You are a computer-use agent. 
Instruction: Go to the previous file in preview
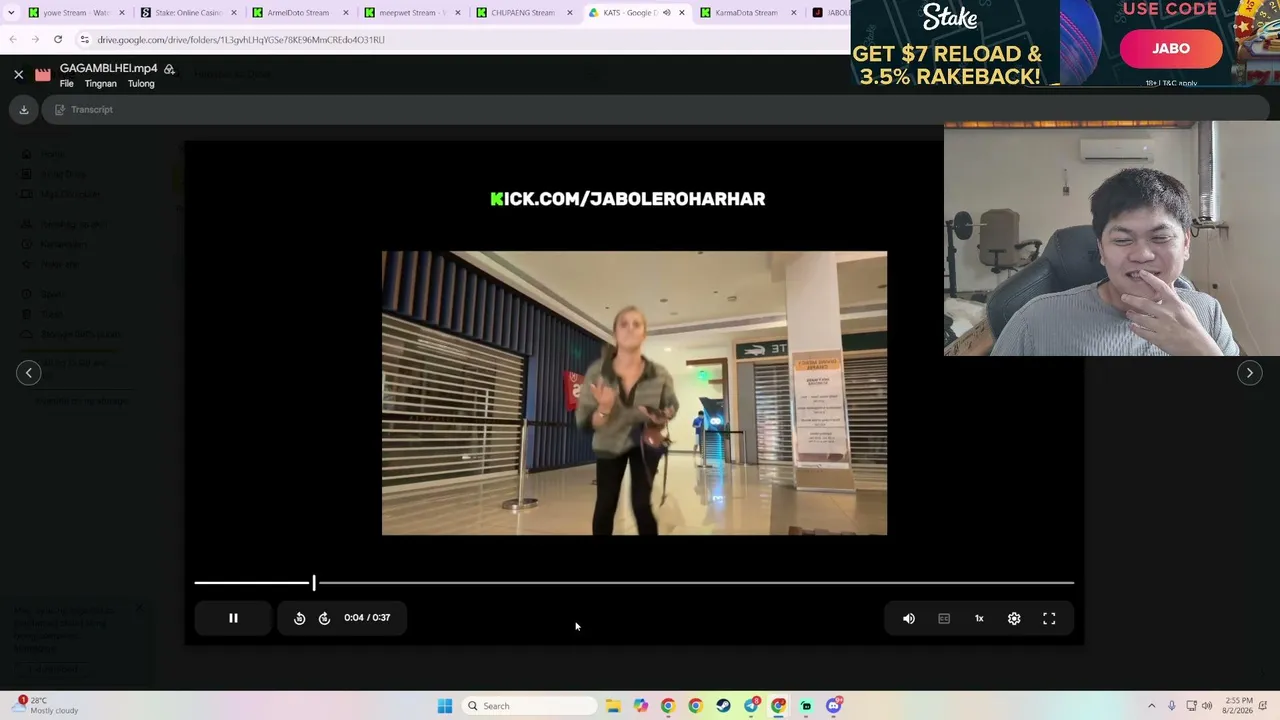[29, 373]
